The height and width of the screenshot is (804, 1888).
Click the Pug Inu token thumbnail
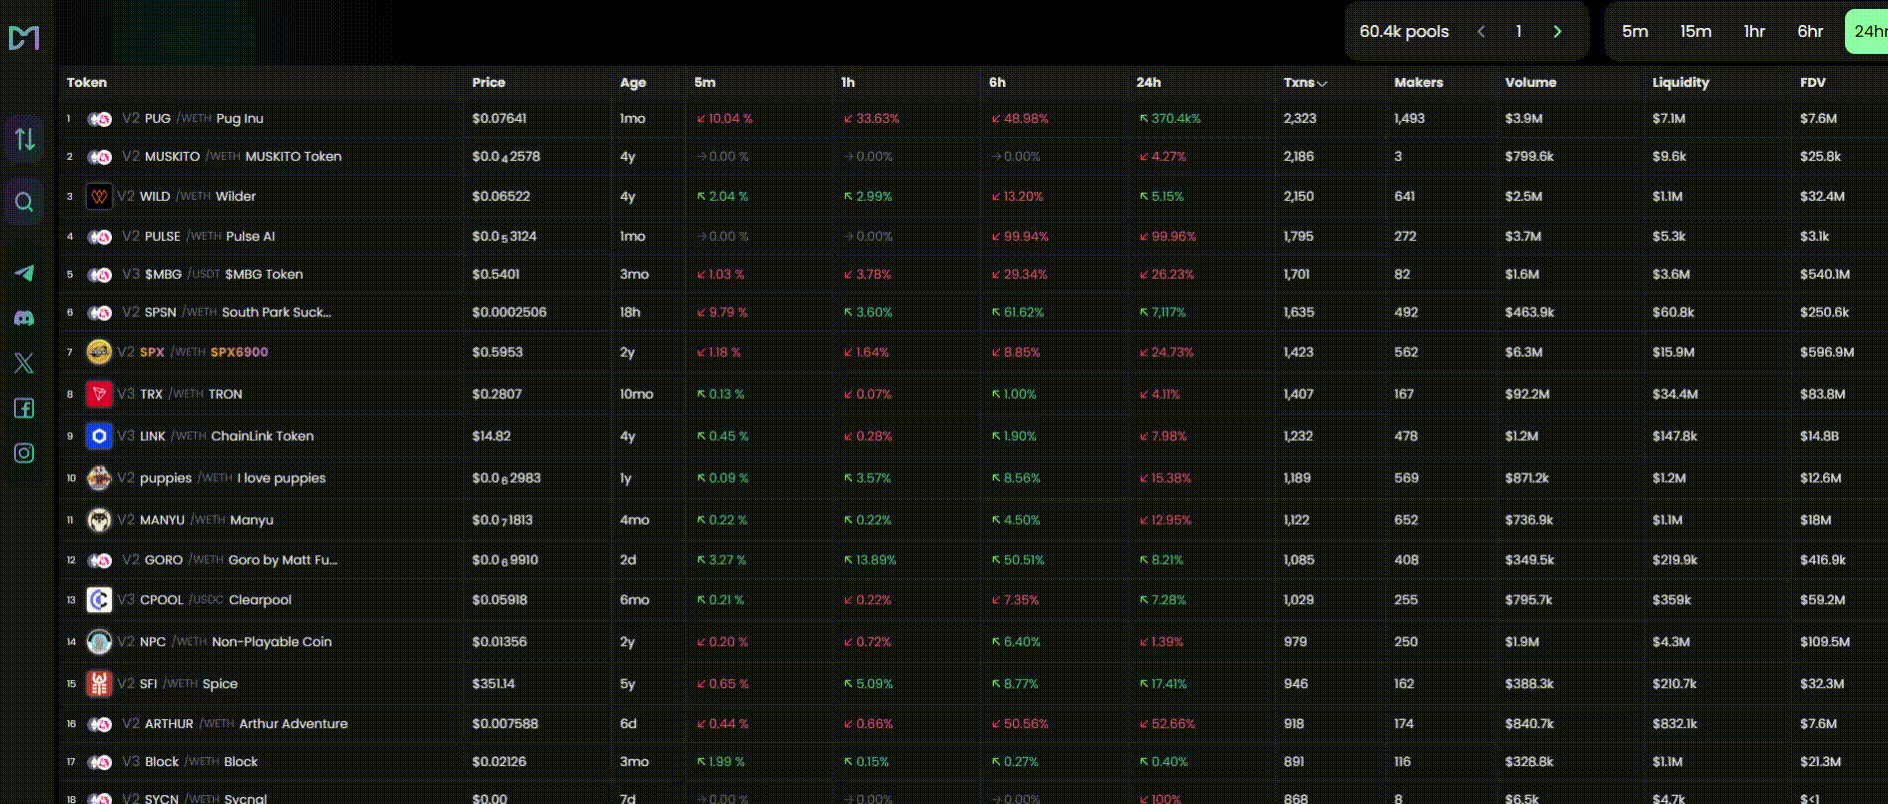click(x=98, y=118)
